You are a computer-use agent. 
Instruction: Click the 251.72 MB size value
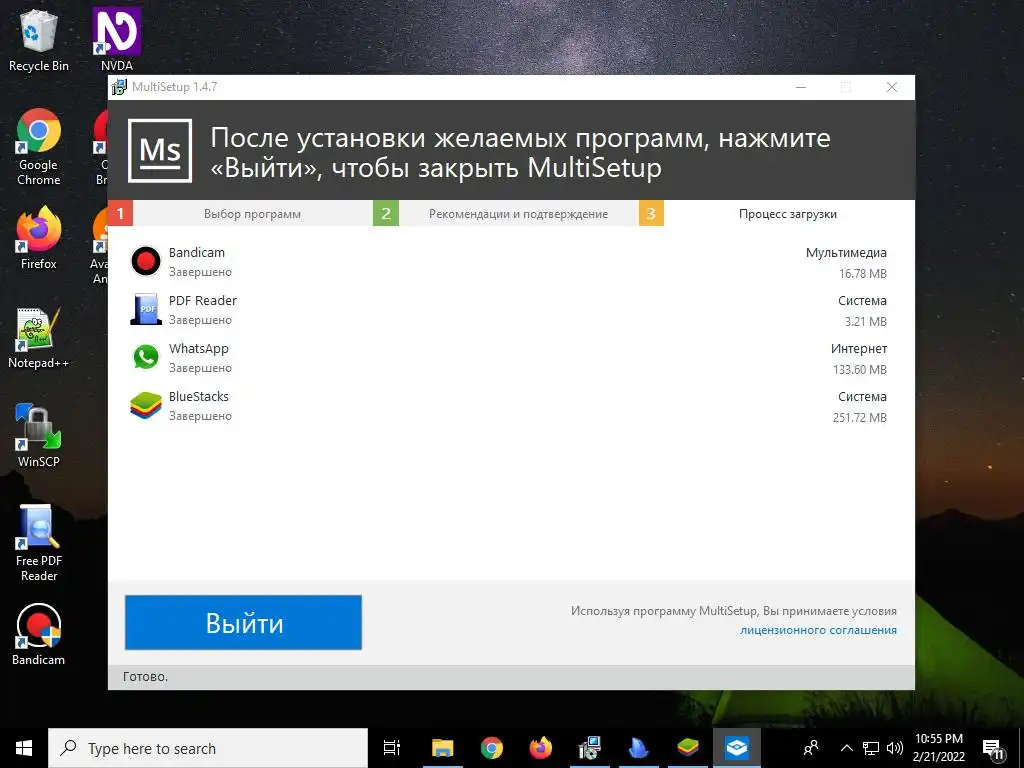point(859,417)
